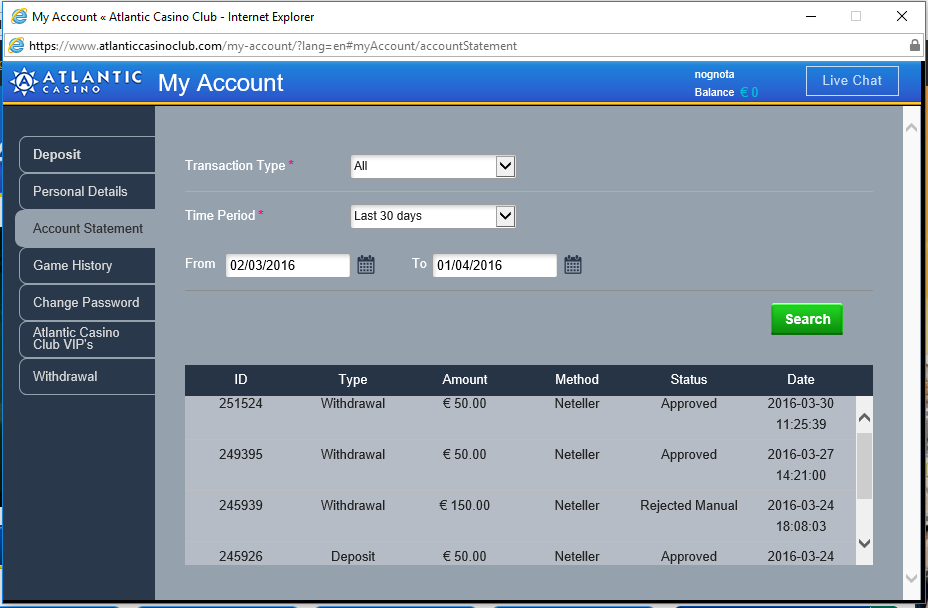Select transaction ID 245926
This screenshot has height=608, width=928.
coord(241,556)
